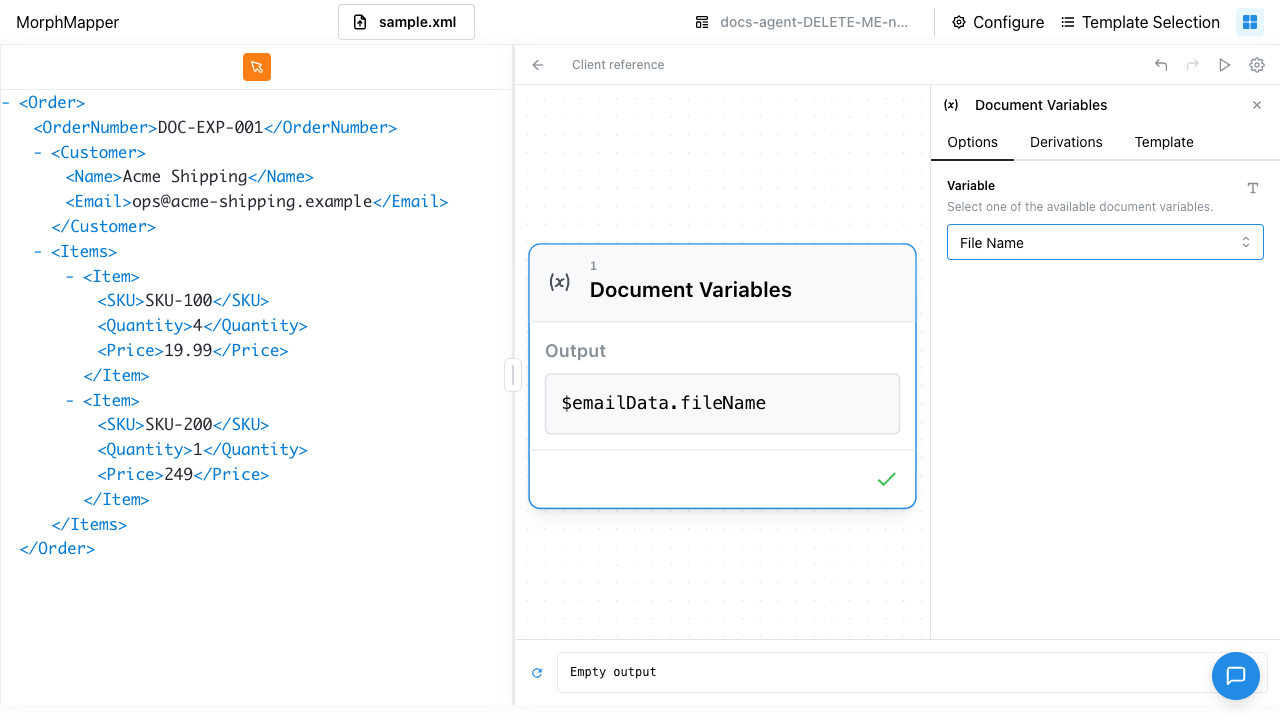Collapse the Items XML element

coord(38,252)
